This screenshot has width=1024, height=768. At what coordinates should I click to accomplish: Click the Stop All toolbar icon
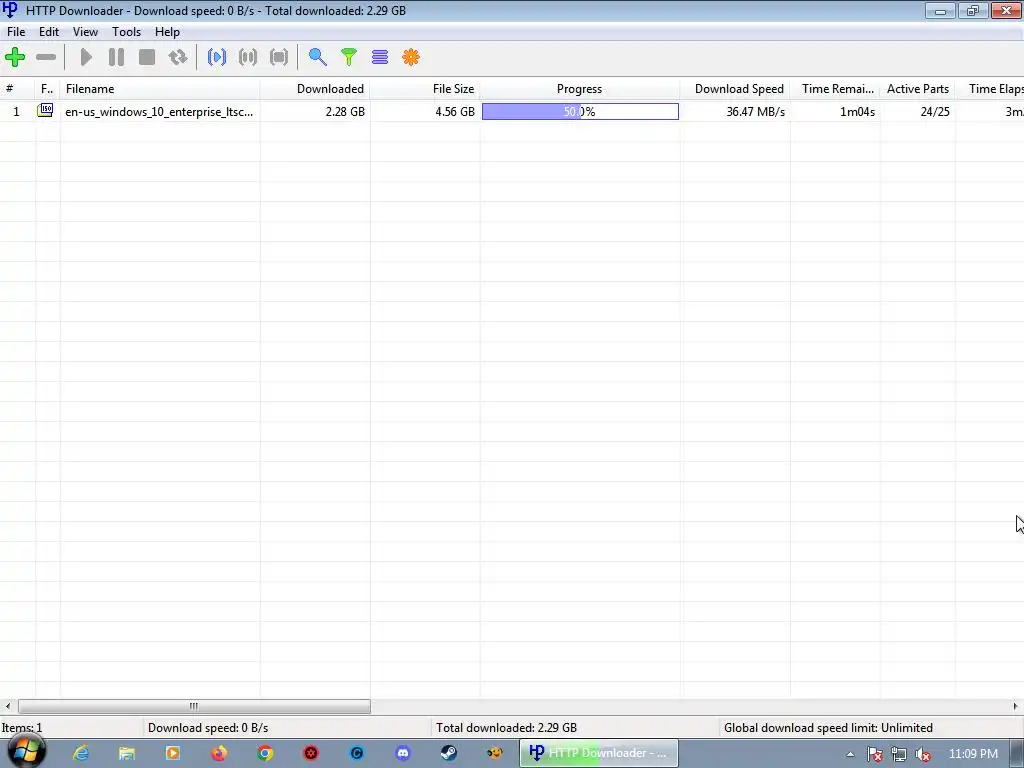(279, 57)
